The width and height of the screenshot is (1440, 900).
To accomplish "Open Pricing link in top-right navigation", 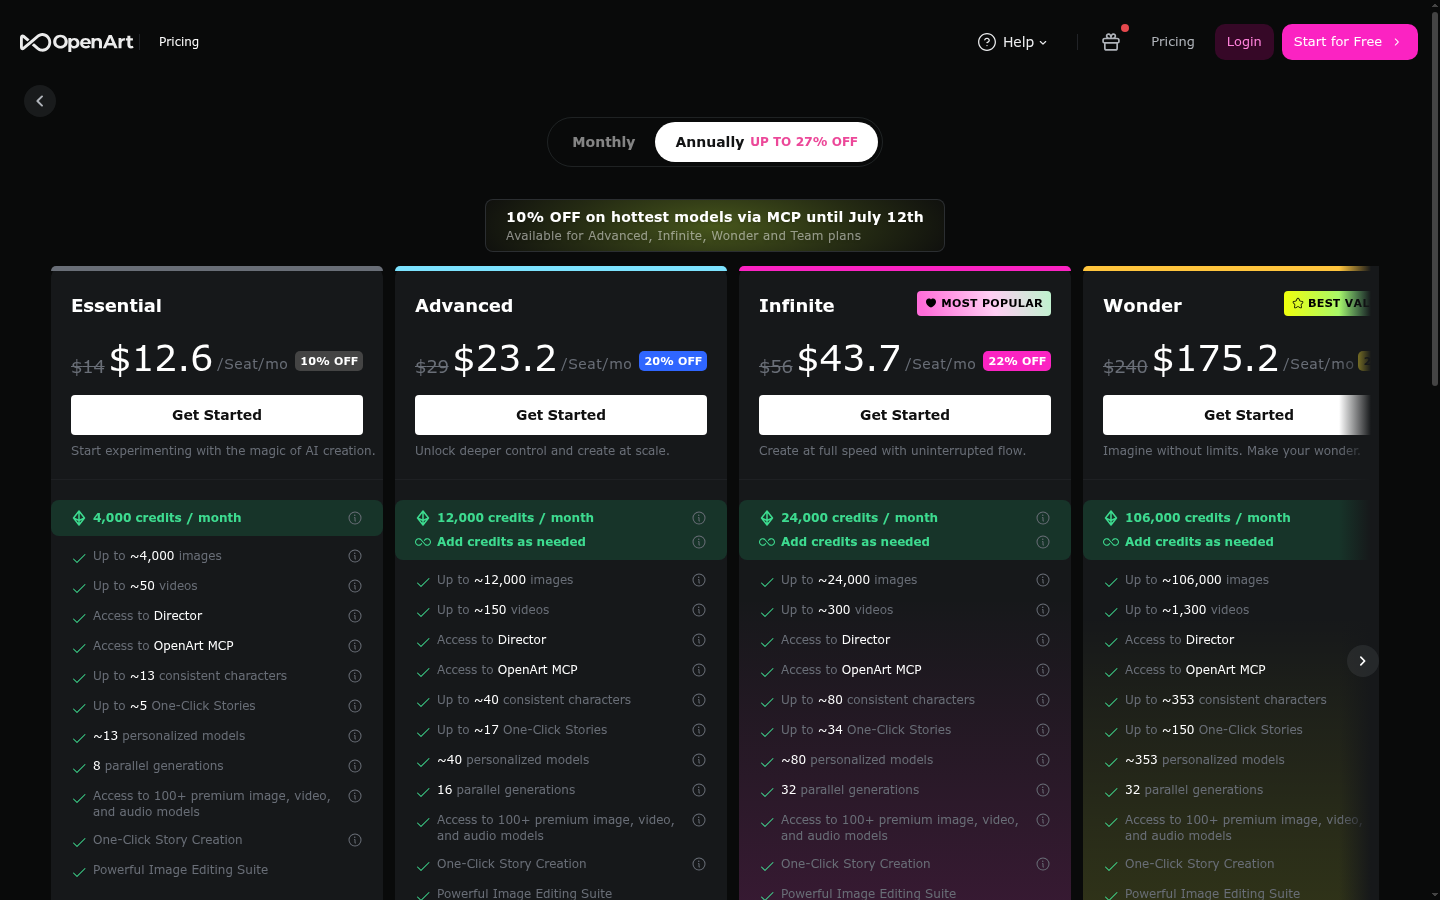I will (1173, 42).
